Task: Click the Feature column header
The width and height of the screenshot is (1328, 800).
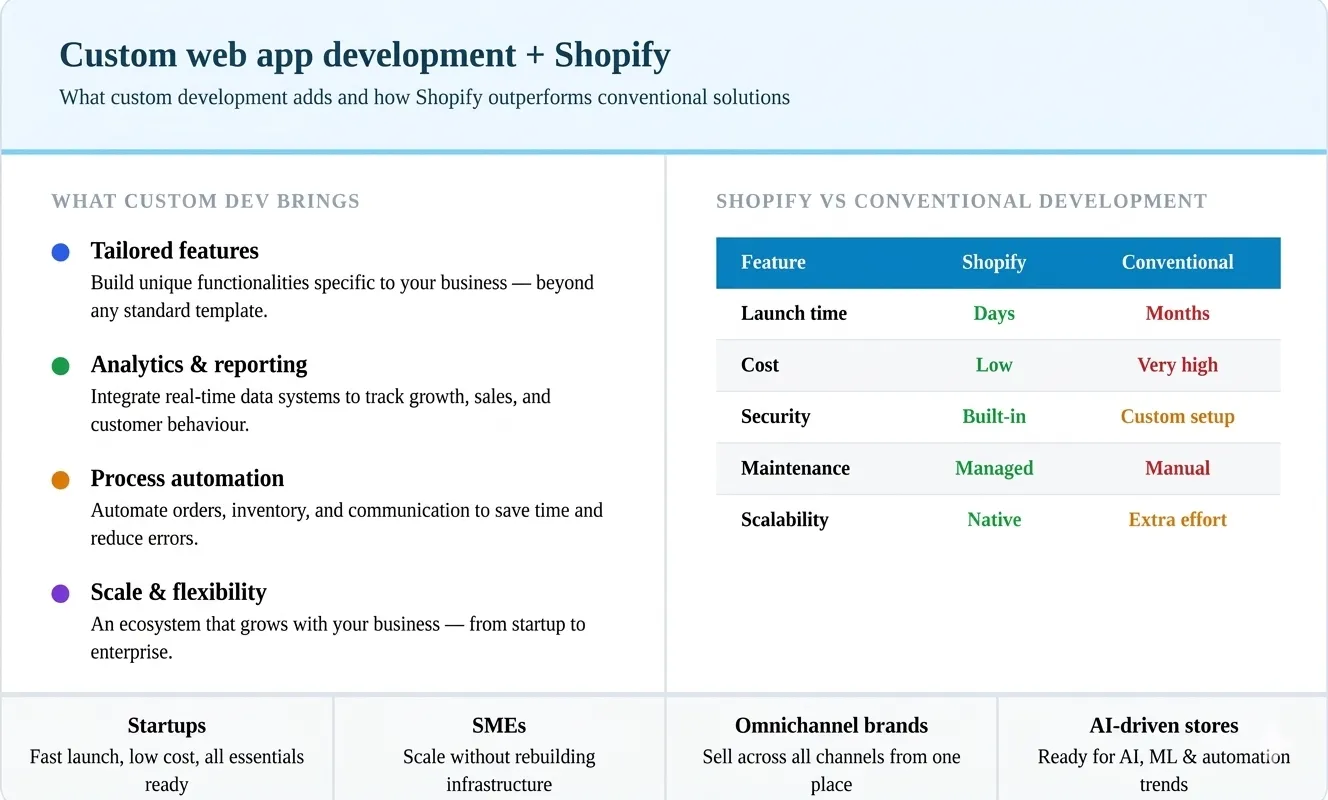Action: pos(773,263)
